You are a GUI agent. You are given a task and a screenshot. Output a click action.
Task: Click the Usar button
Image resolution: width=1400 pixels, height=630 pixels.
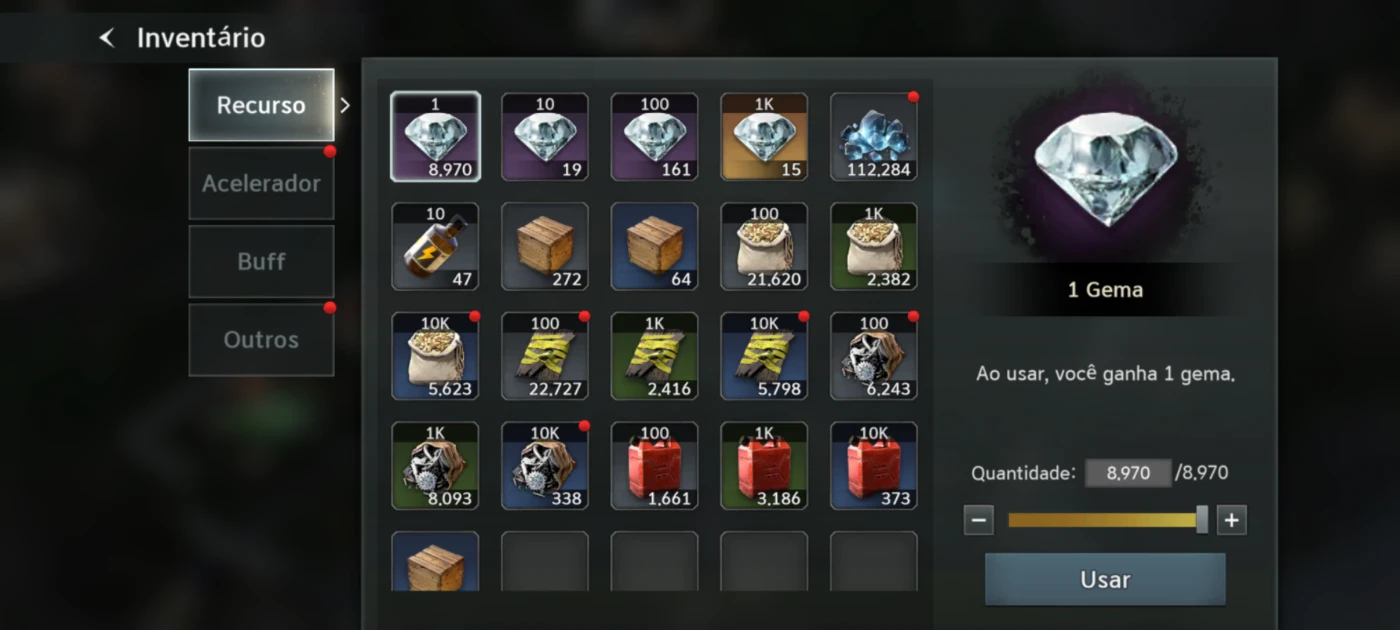1105,579
